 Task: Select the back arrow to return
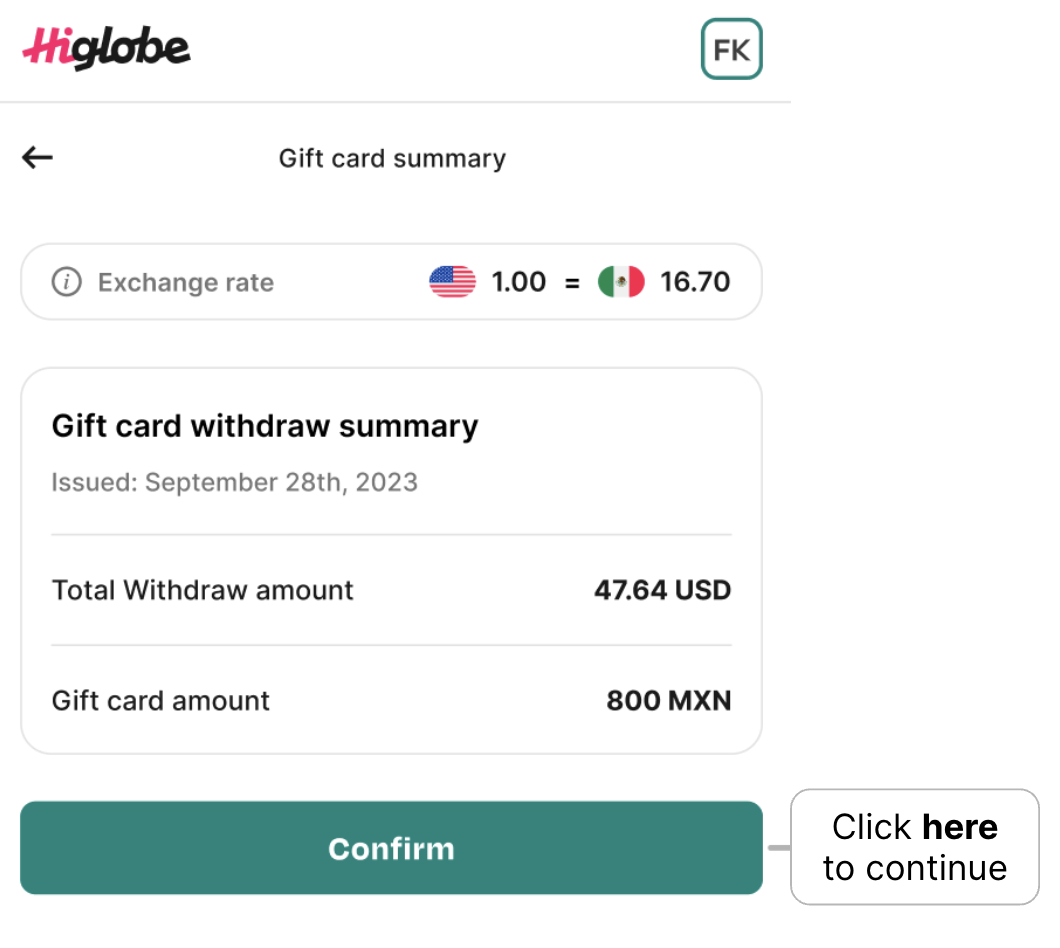[x=36, y=157]
